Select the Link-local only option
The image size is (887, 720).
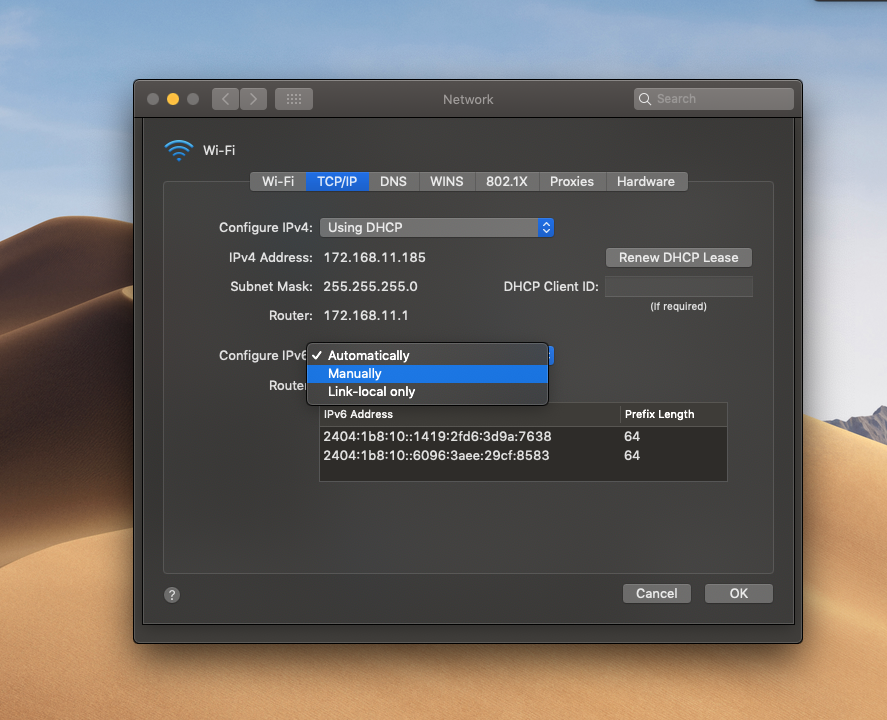tap(428, 392)
